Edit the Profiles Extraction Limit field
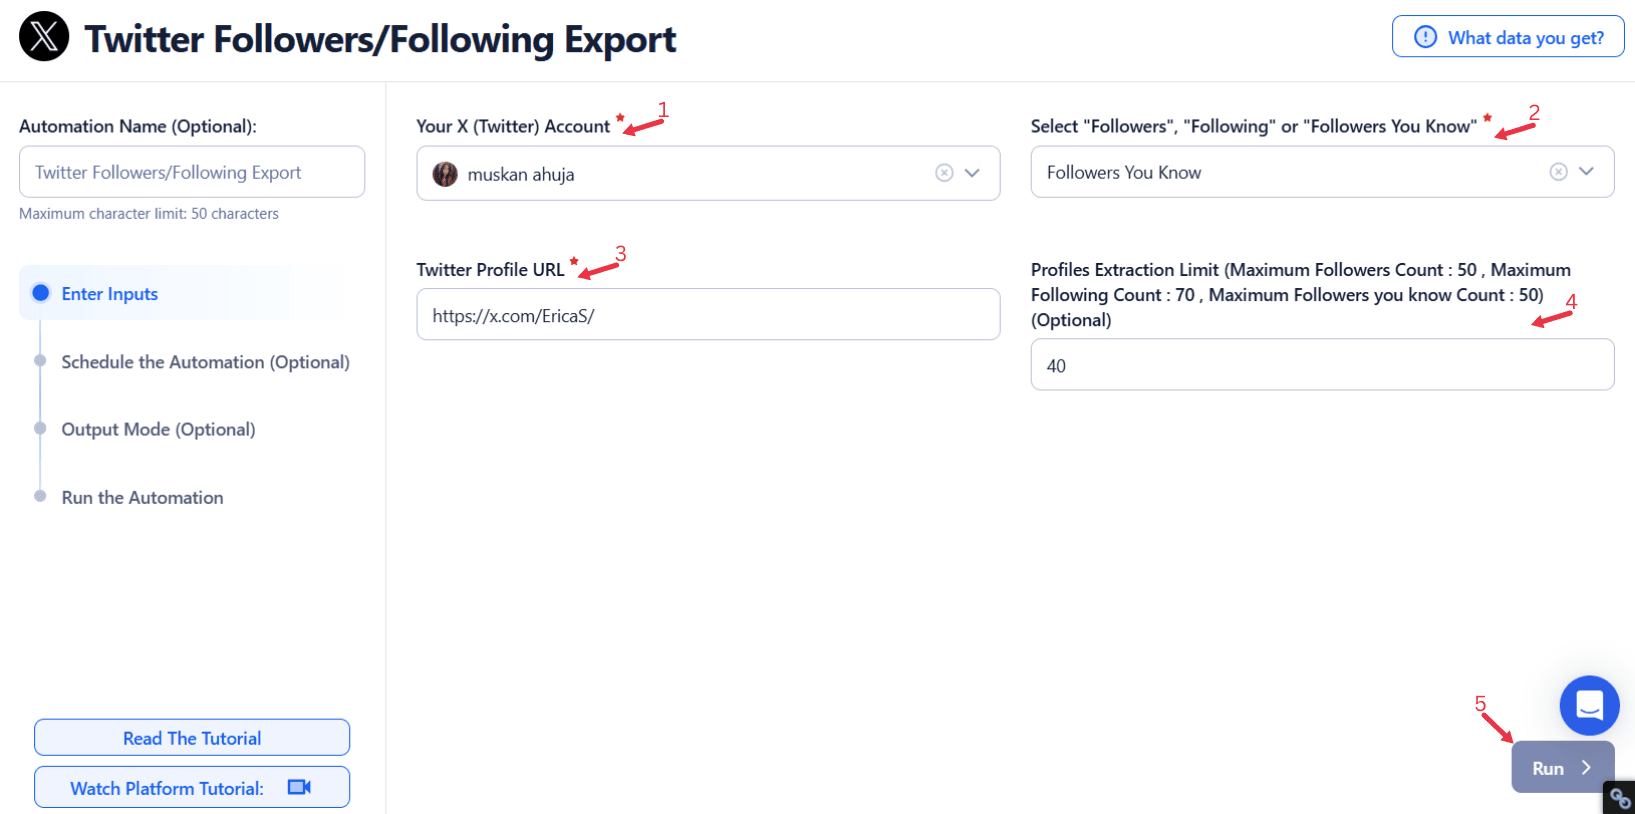This screenshot has height=814, width=1635. 1322,365
